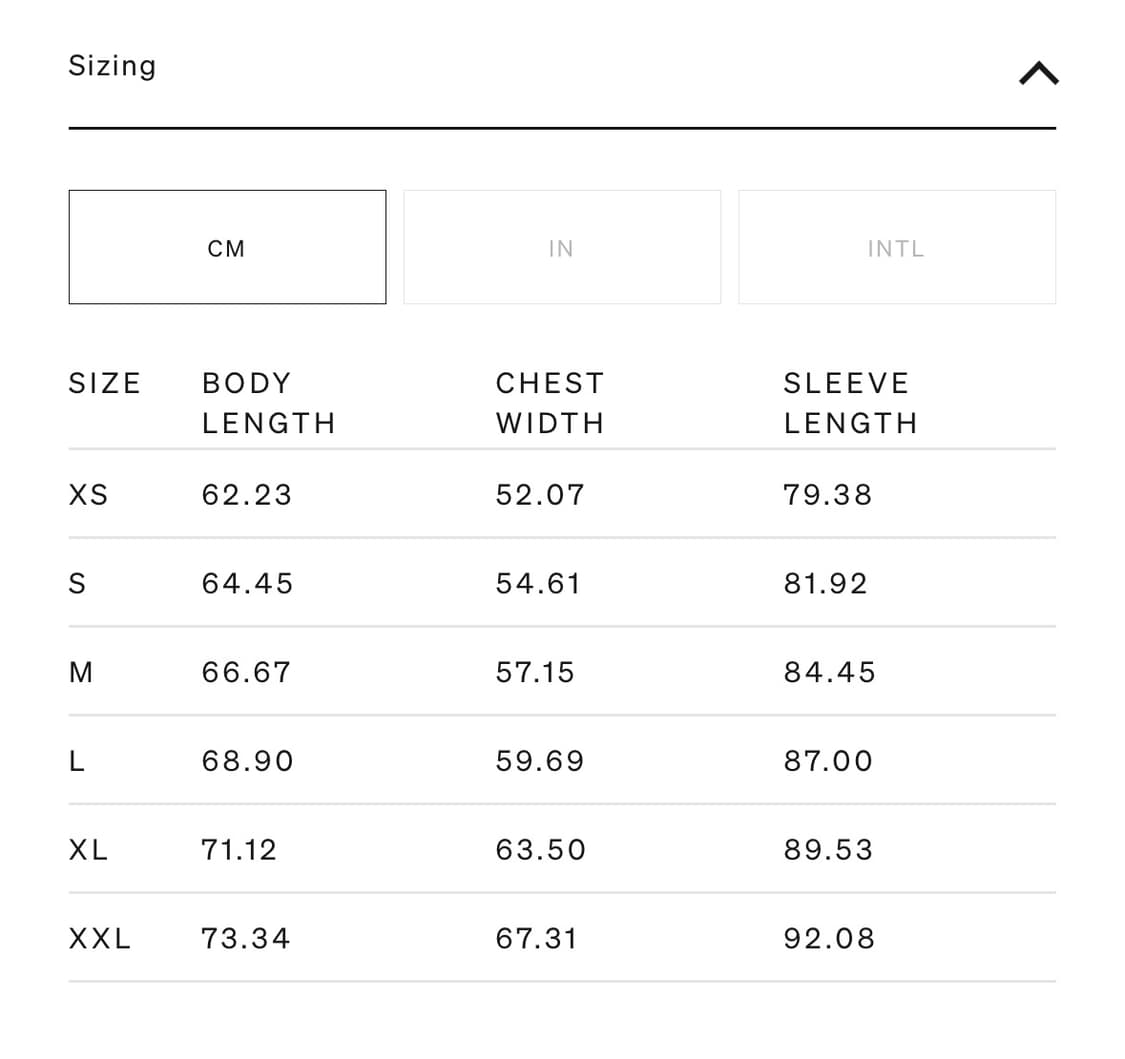Select the M size row label

pyautogui.click(x=81, y=673)
